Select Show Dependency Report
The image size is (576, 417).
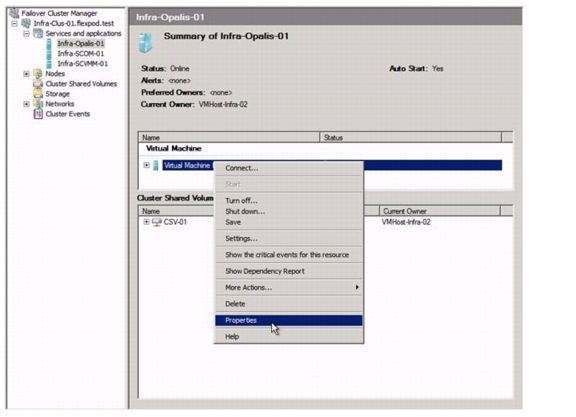pos(289,271)
